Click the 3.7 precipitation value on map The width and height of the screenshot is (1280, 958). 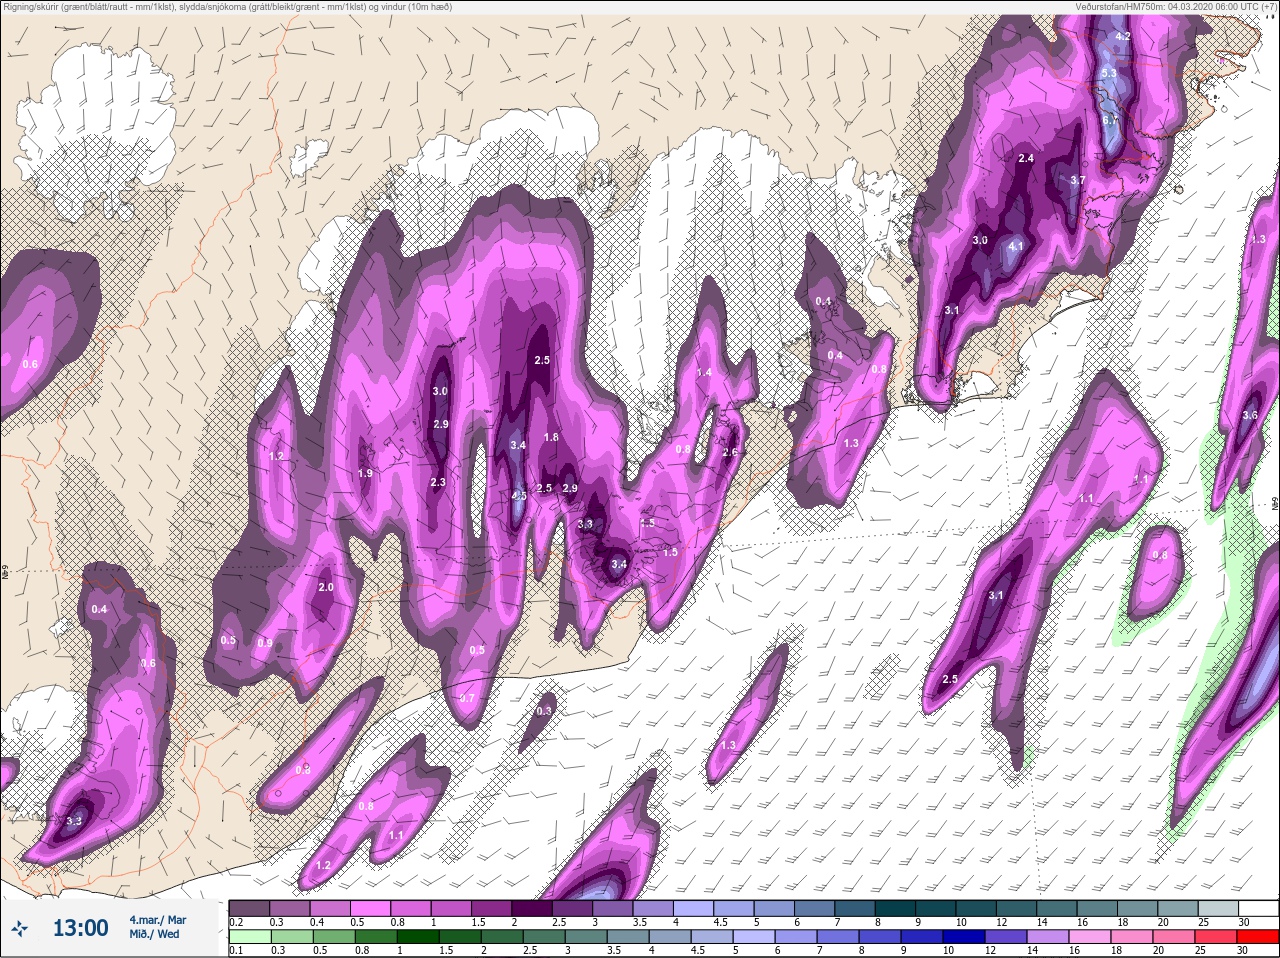(x=1077, y=180)
